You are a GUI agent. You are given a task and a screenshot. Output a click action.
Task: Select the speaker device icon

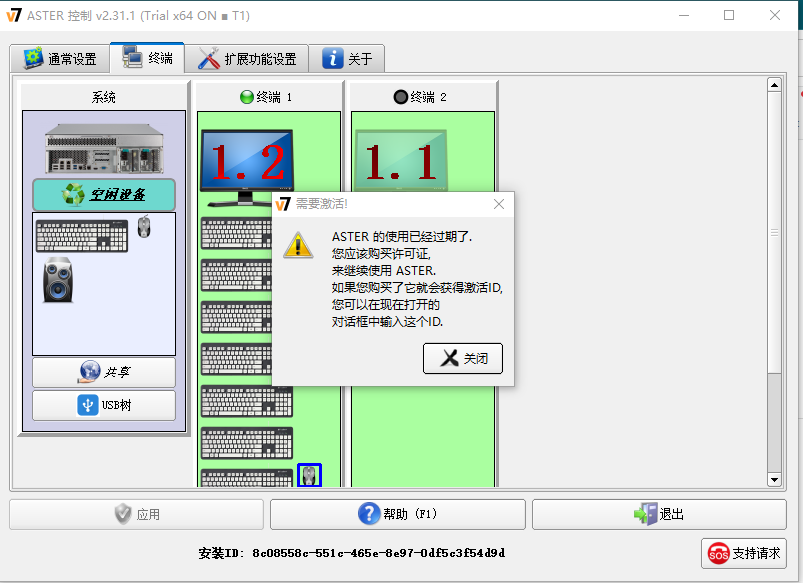58,280
